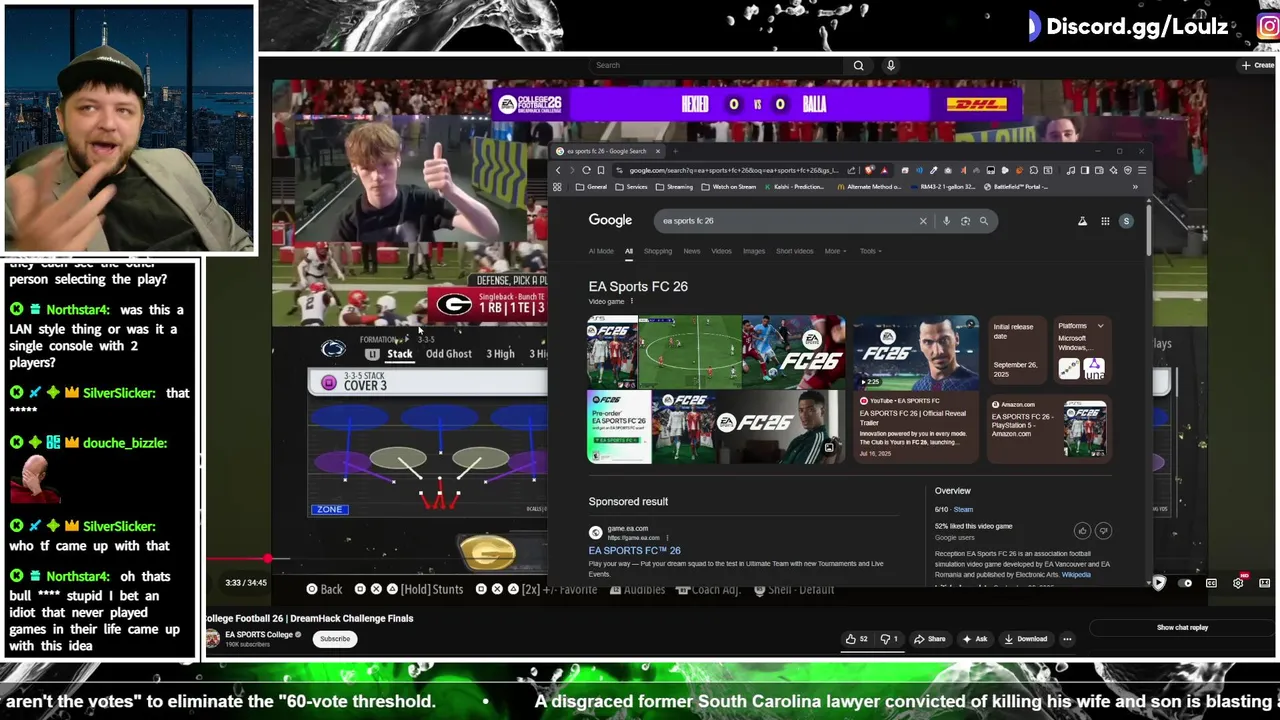Viewport: 1280px width, 720px height.
Task: Click the magnifier search button in Google box
Action: coord(984,221)
